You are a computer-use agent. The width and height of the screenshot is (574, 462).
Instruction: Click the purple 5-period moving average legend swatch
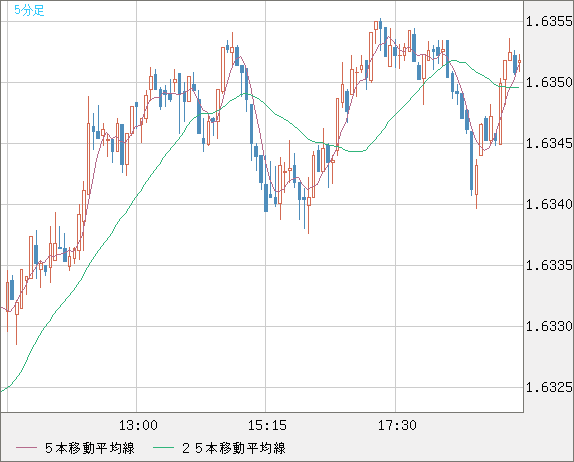[26, 448]
